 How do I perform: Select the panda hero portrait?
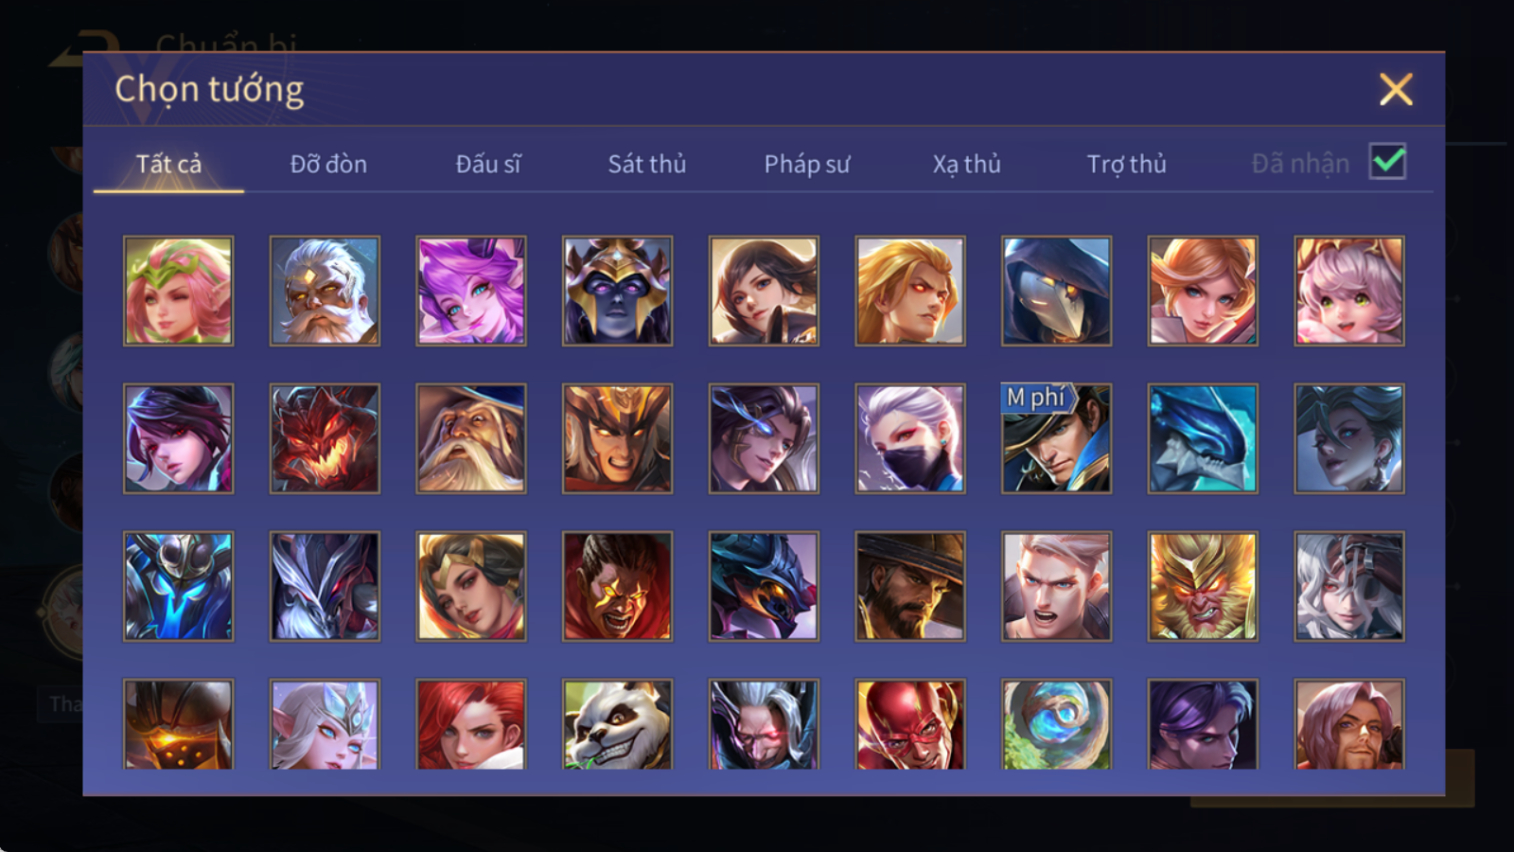617,724
